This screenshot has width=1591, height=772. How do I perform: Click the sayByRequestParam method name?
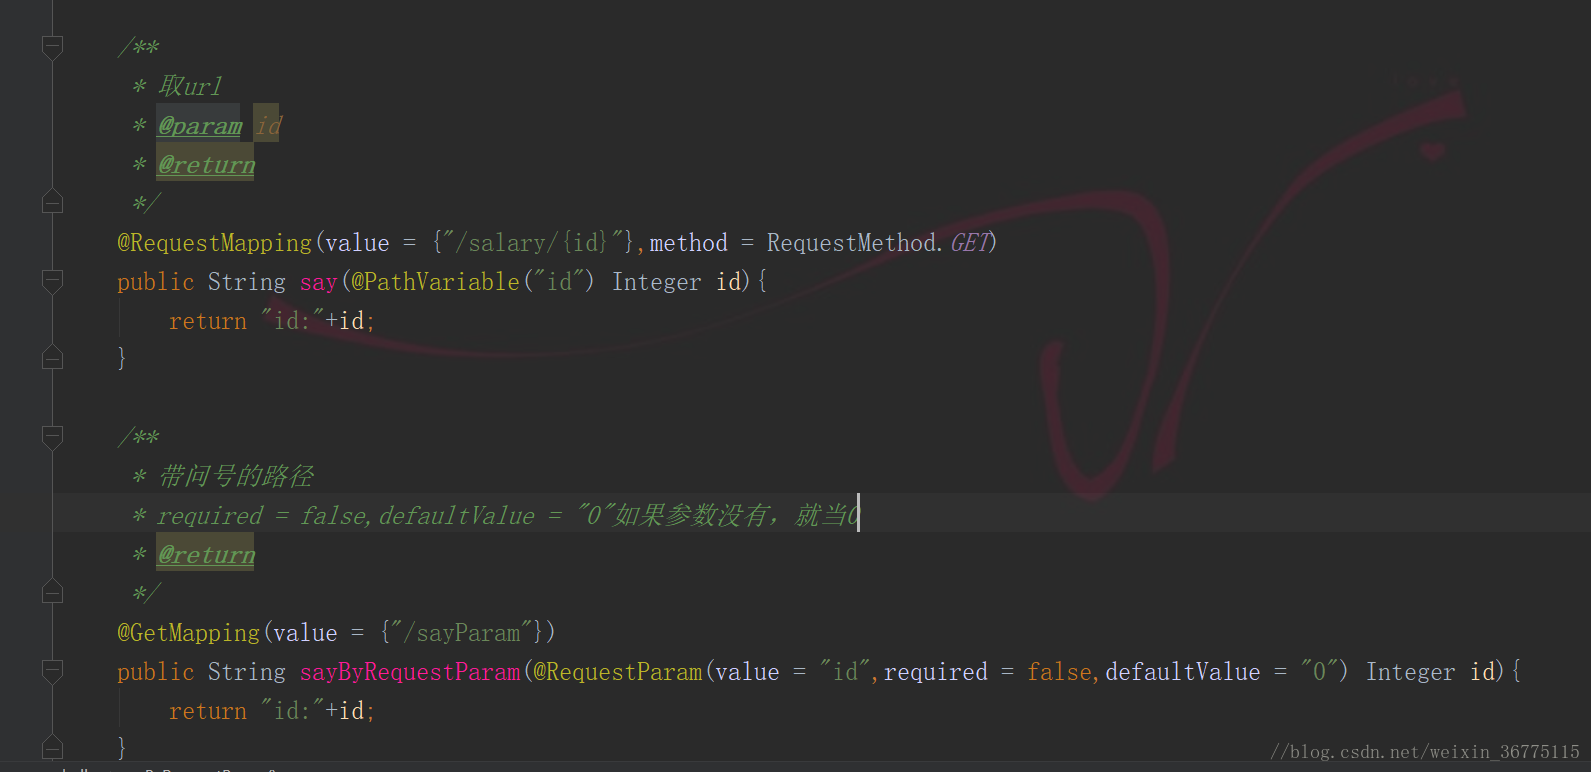[410, 672]
